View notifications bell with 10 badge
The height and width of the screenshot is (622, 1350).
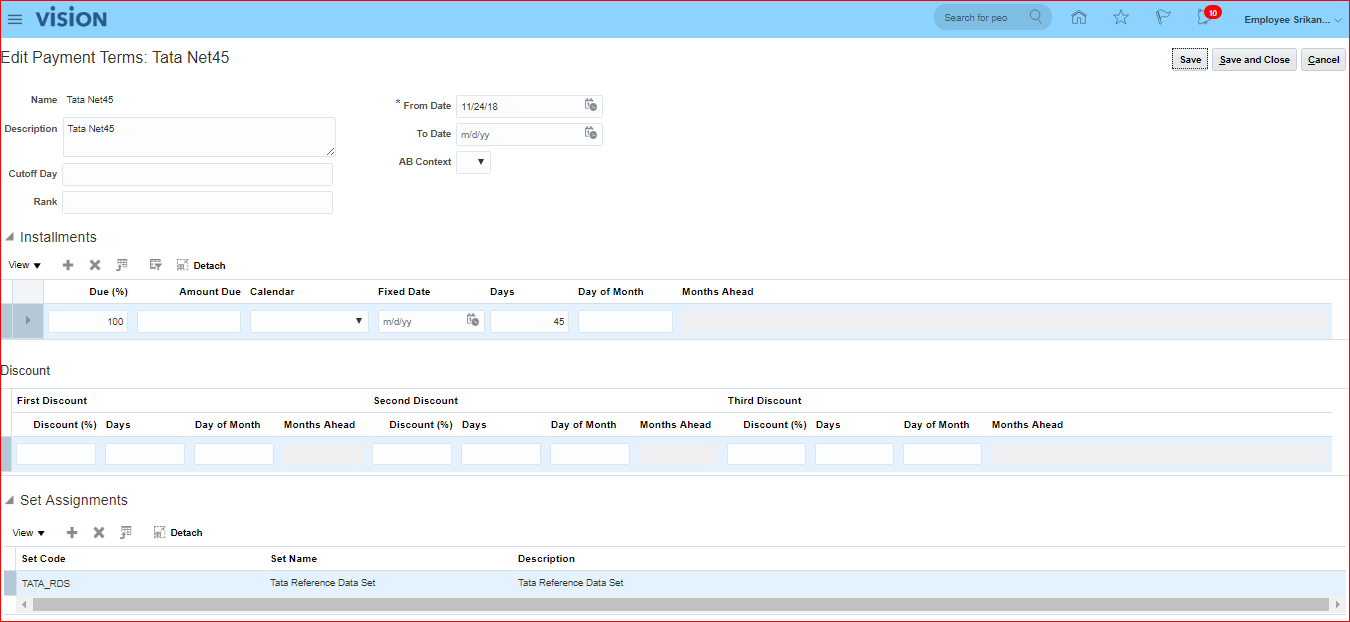(1205, 18)
